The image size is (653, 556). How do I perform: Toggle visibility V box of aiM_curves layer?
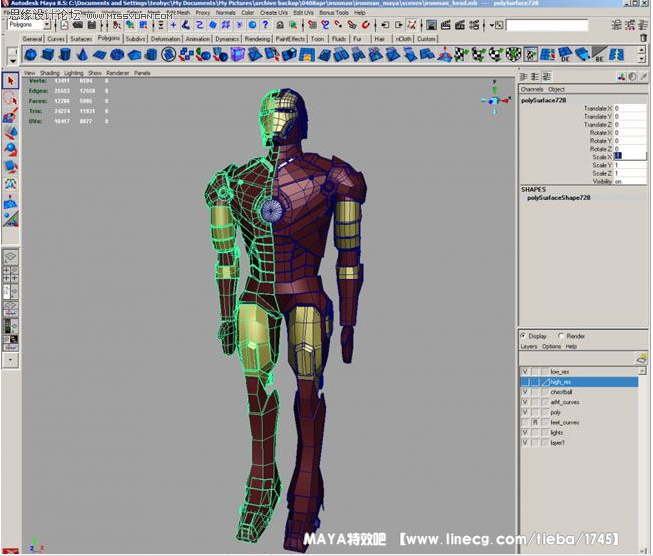pyautogui.click(x=525, y=402)
